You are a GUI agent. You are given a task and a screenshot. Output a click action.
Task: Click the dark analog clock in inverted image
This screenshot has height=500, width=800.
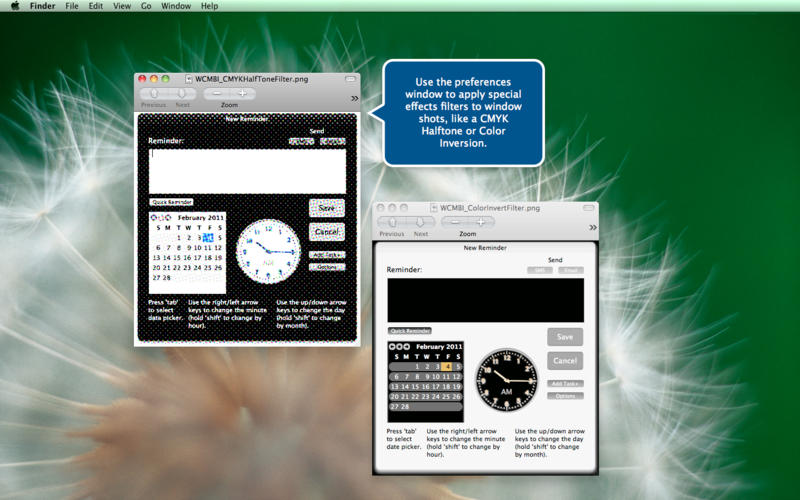pyautogui.click(x=507, y=380)
